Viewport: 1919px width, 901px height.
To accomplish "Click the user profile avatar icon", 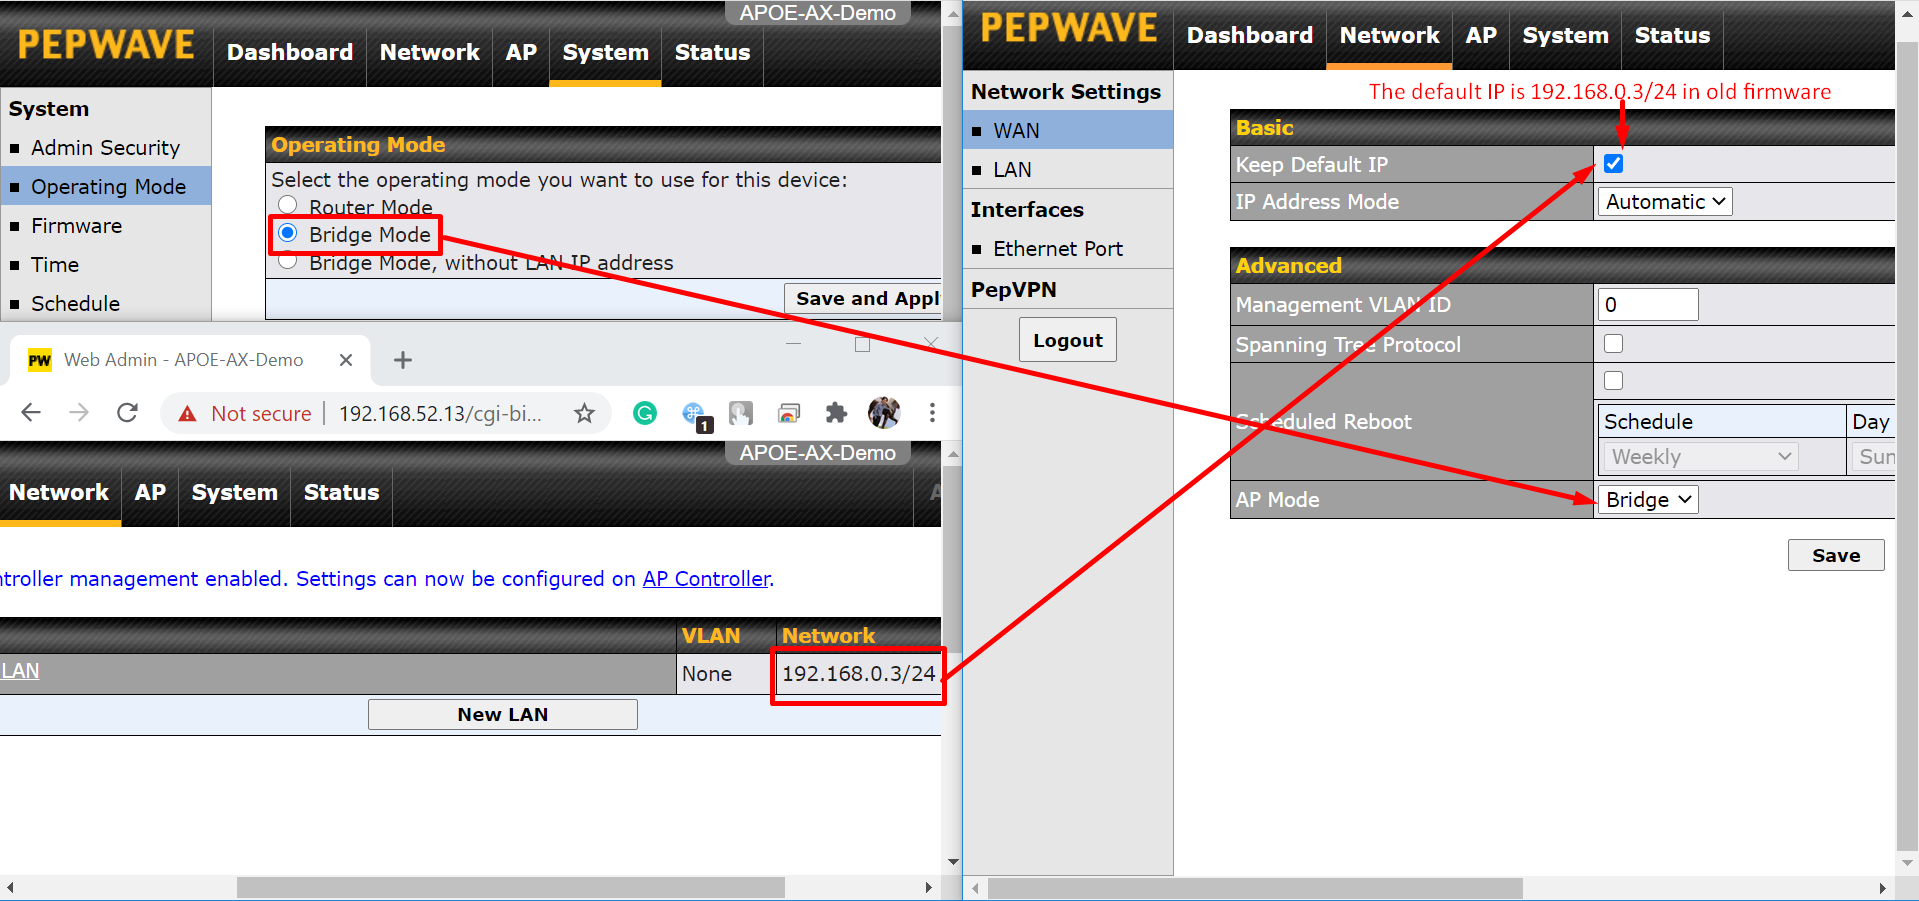I will coord(884,413).
